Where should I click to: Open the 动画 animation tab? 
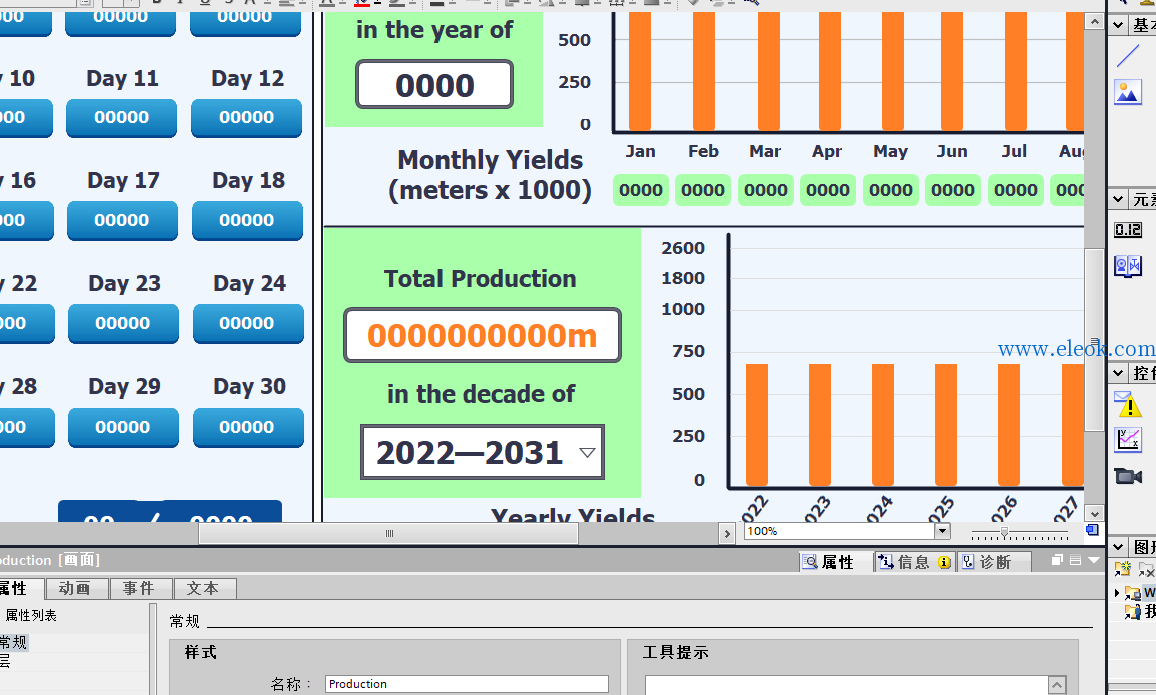tap(76, 588)
